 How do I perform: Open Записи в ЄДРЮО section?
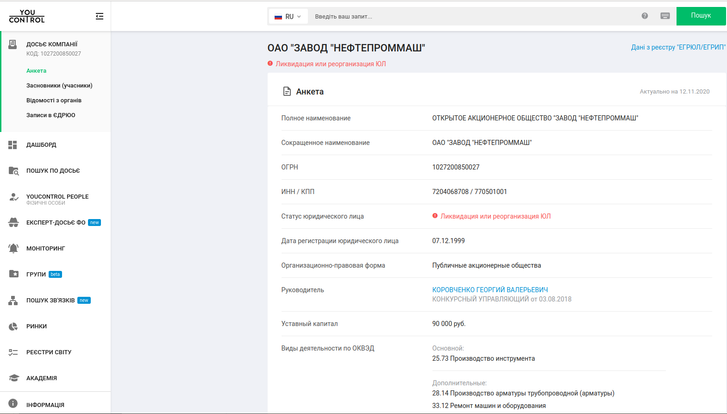tap(51, 115)
